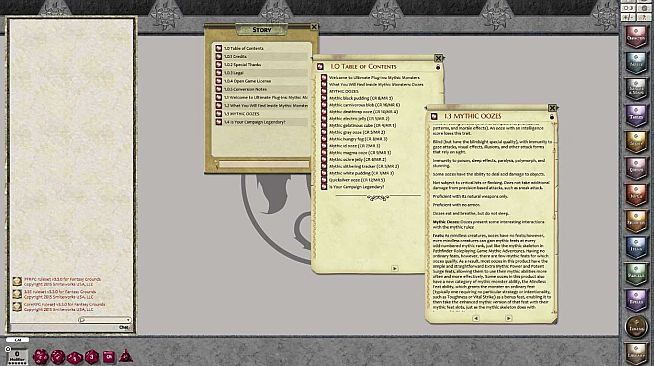Click link icon beside 1.0 Table of Contents
This screenshot has height=366, width=654.
(x=219, y=48)
